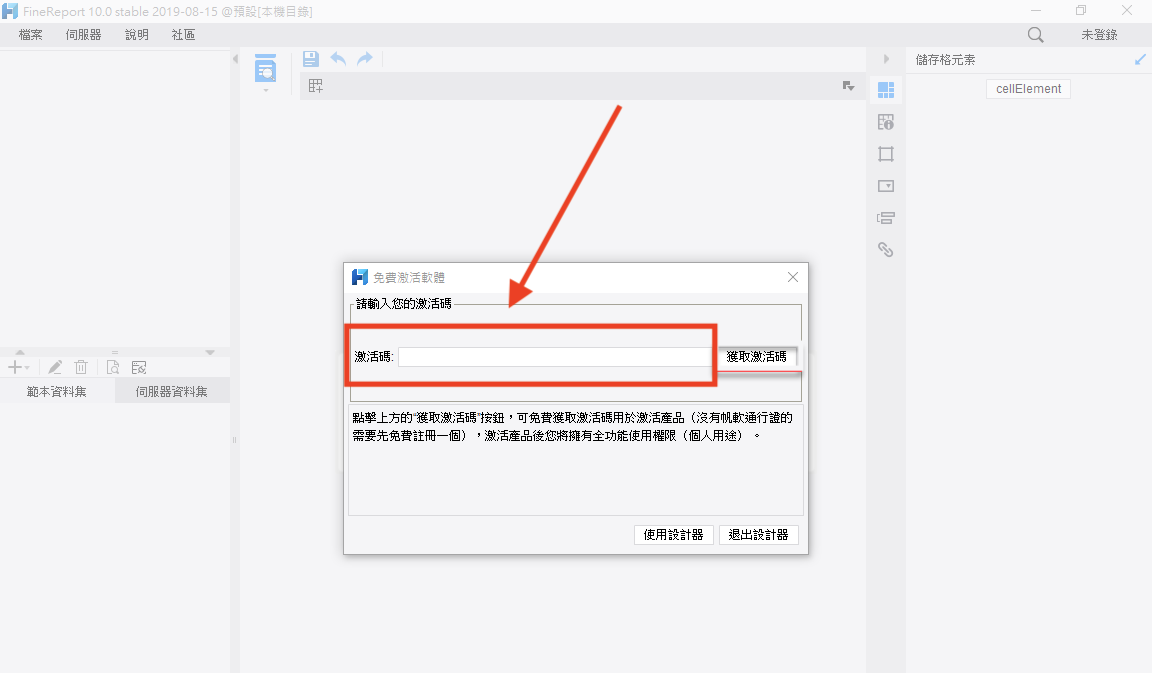1152x673 pixels.
Task: Open the 檔案 menu
Action: click(x=30, y=35)
